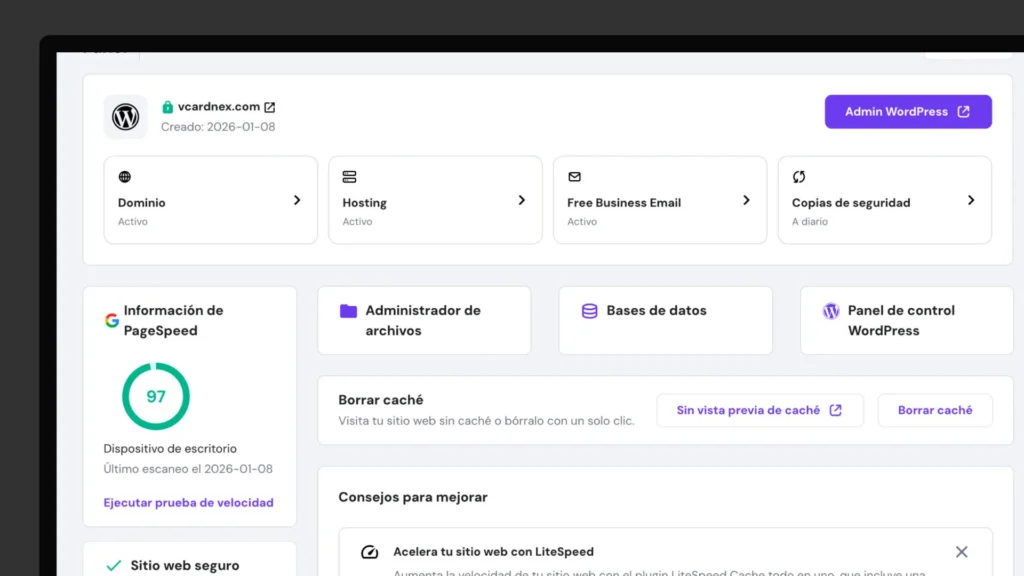
Task: Click the Borrar caché button
Action: click(x=934, y=410)
